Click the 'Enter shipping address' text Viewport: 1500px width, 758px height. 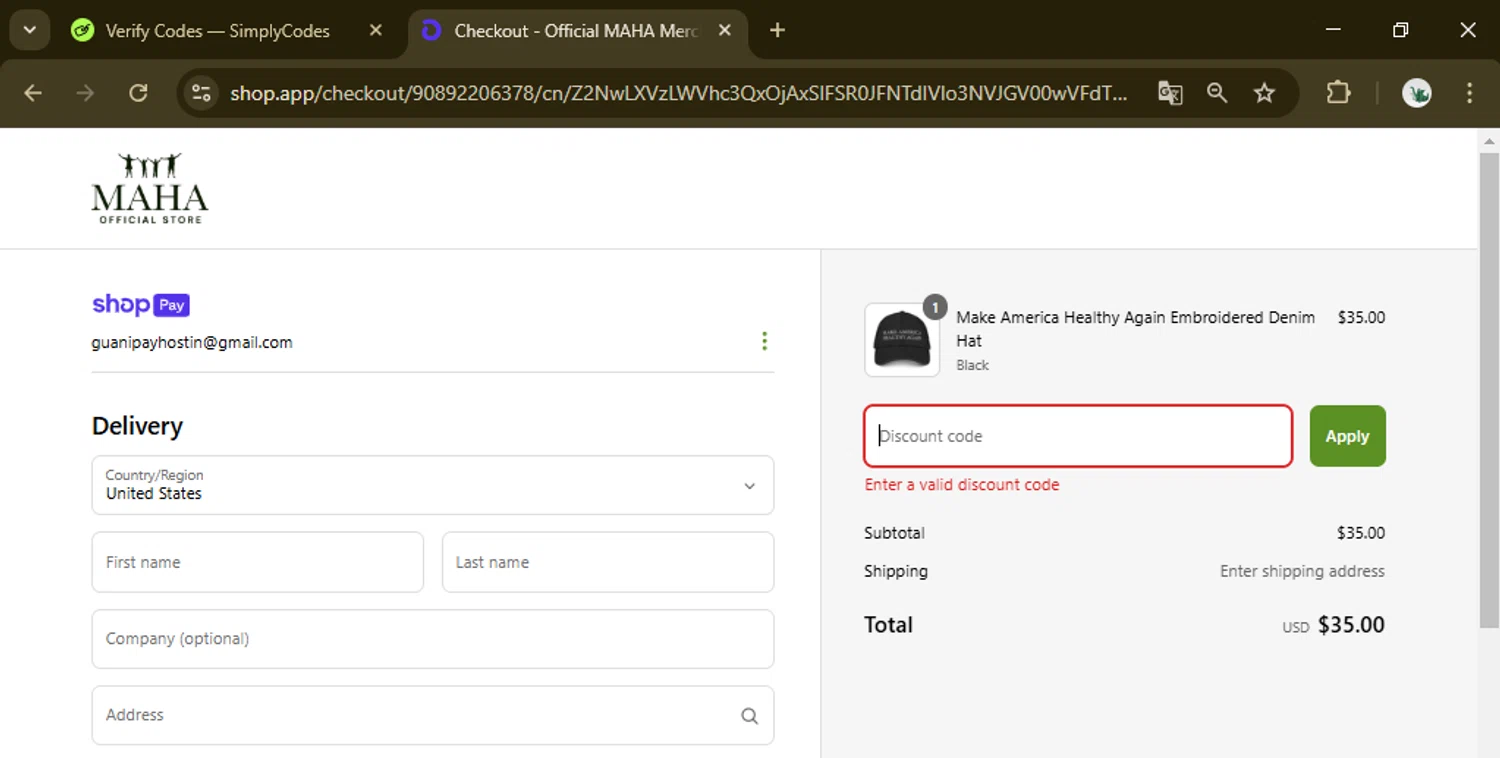(1302, 571)
